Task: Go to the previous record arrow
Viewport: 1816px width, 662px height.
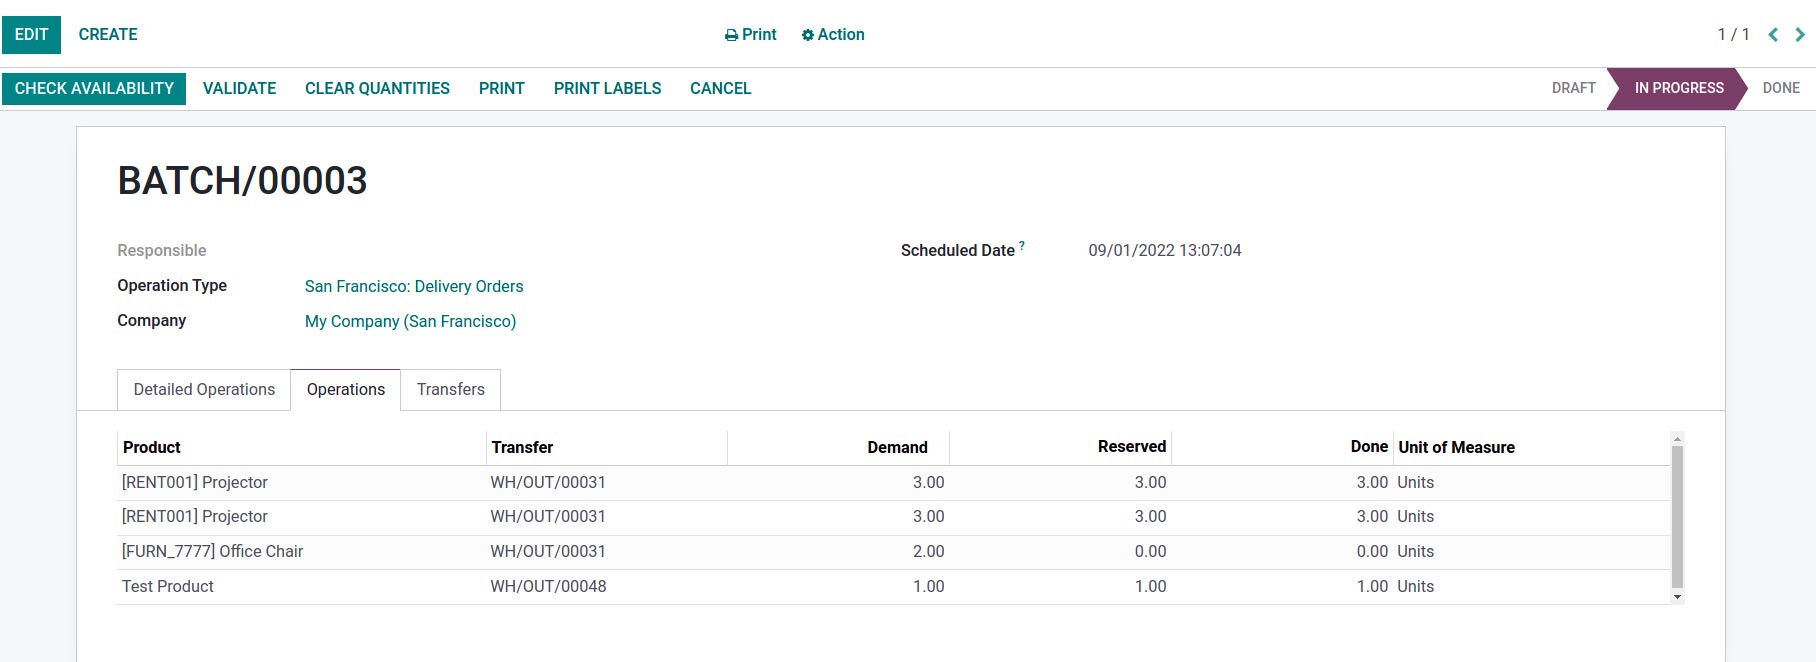Action: point(1773,35)
